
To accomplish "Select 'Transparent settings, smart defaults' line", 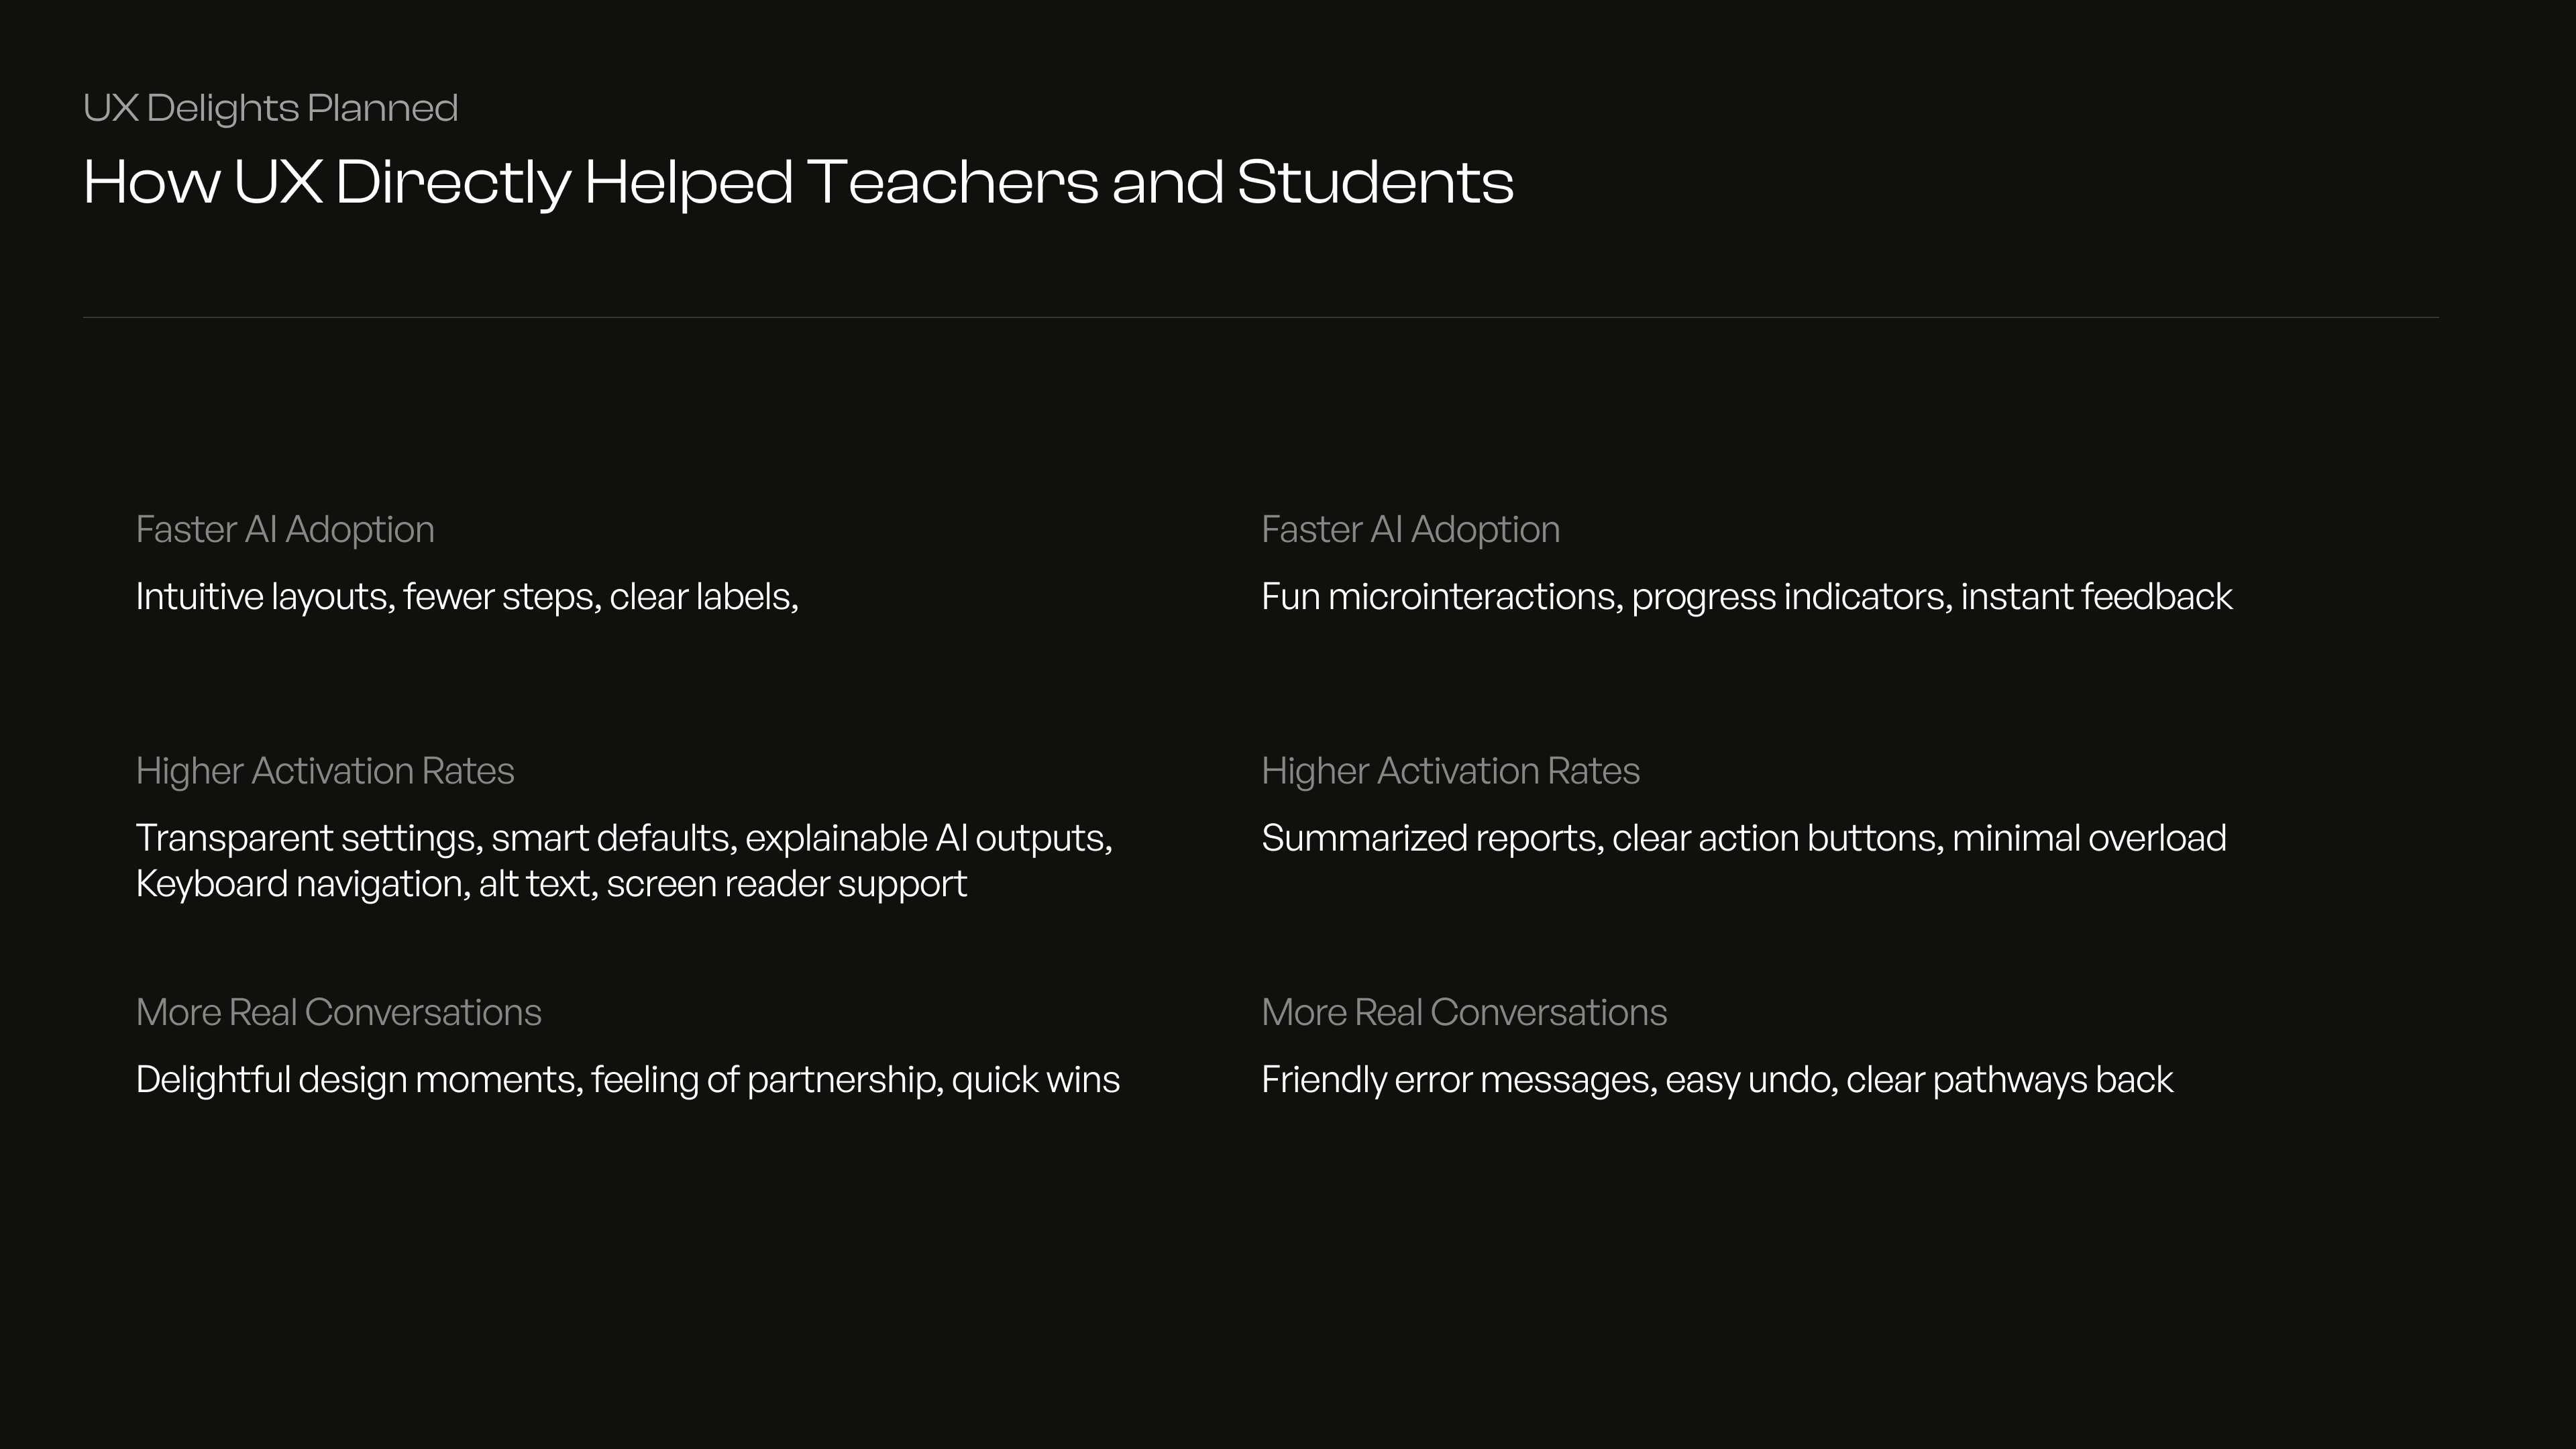I will pyautogui.click(x=624, y=838).
